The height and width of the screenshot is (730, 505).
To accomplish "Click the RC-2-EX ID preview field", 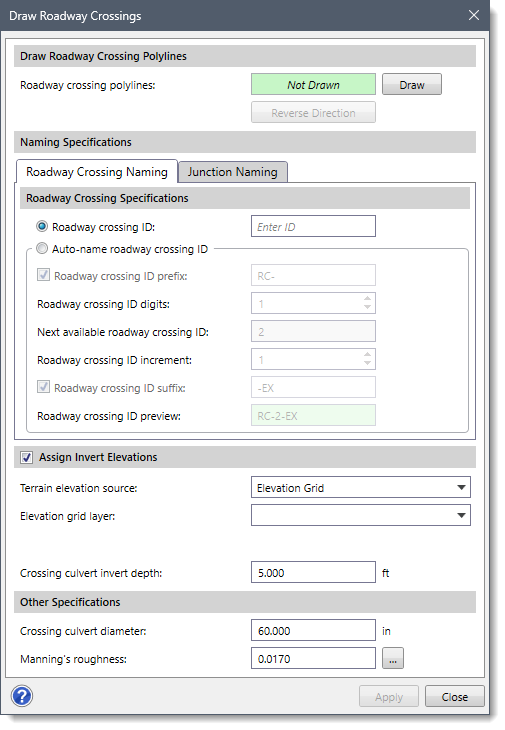I will (x=313, y=415).
